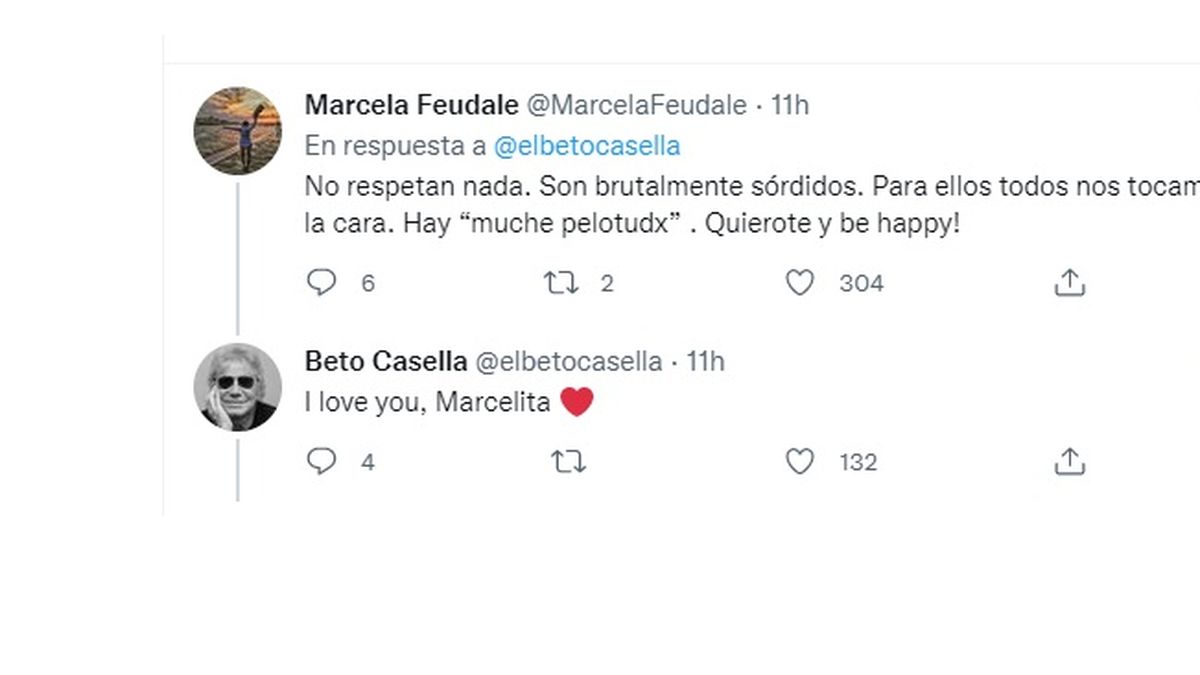This screenshot has height=675, width=1200.
Task: Open Marcela's tweet 11h timestamp
Action: (x=790, y=104)
